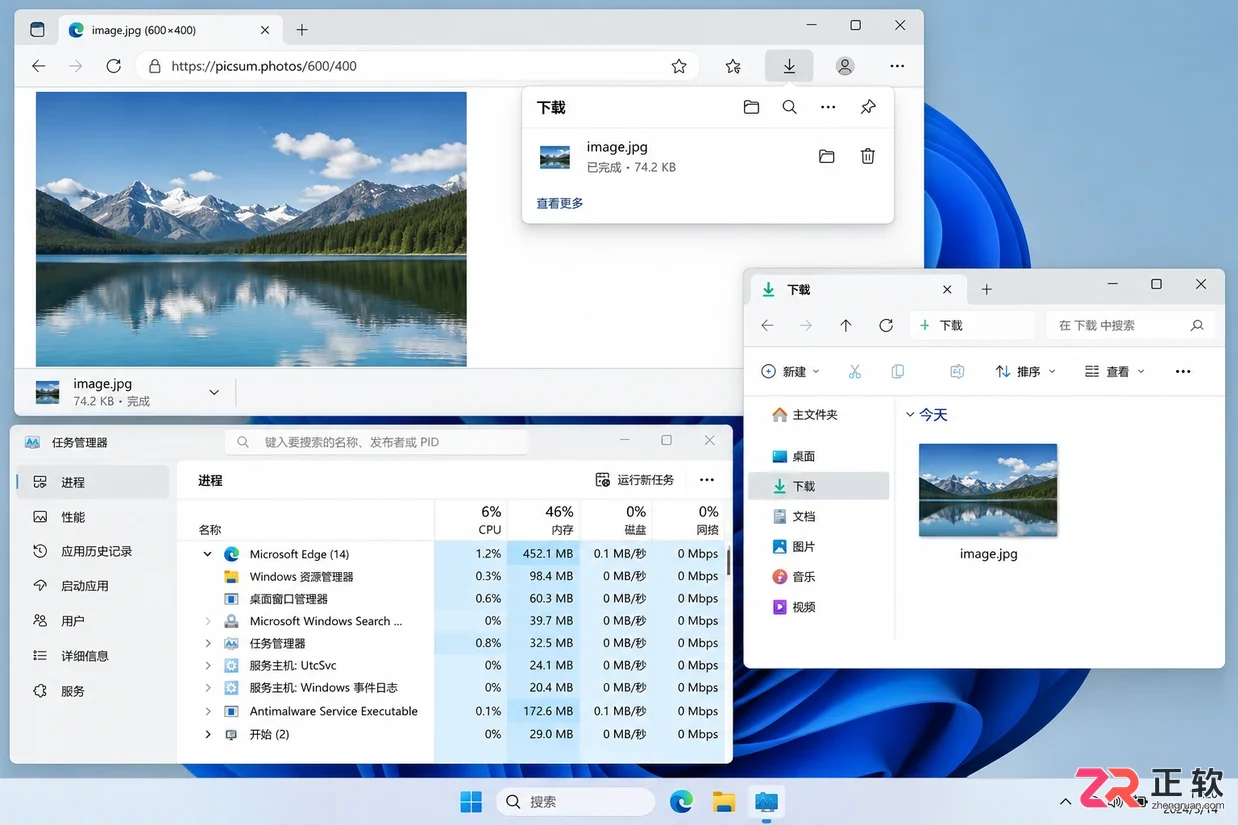Click the Edge profile avatar icon

(845, 66)
